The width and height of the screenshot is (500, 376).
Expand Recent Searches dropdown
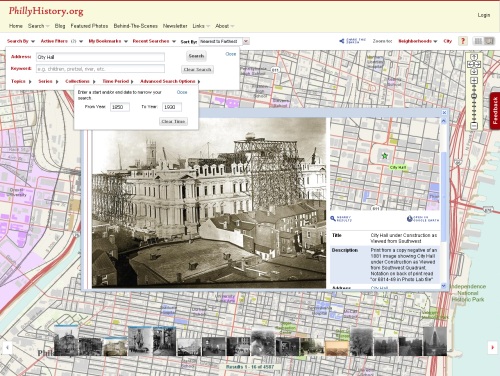(154, 41)
